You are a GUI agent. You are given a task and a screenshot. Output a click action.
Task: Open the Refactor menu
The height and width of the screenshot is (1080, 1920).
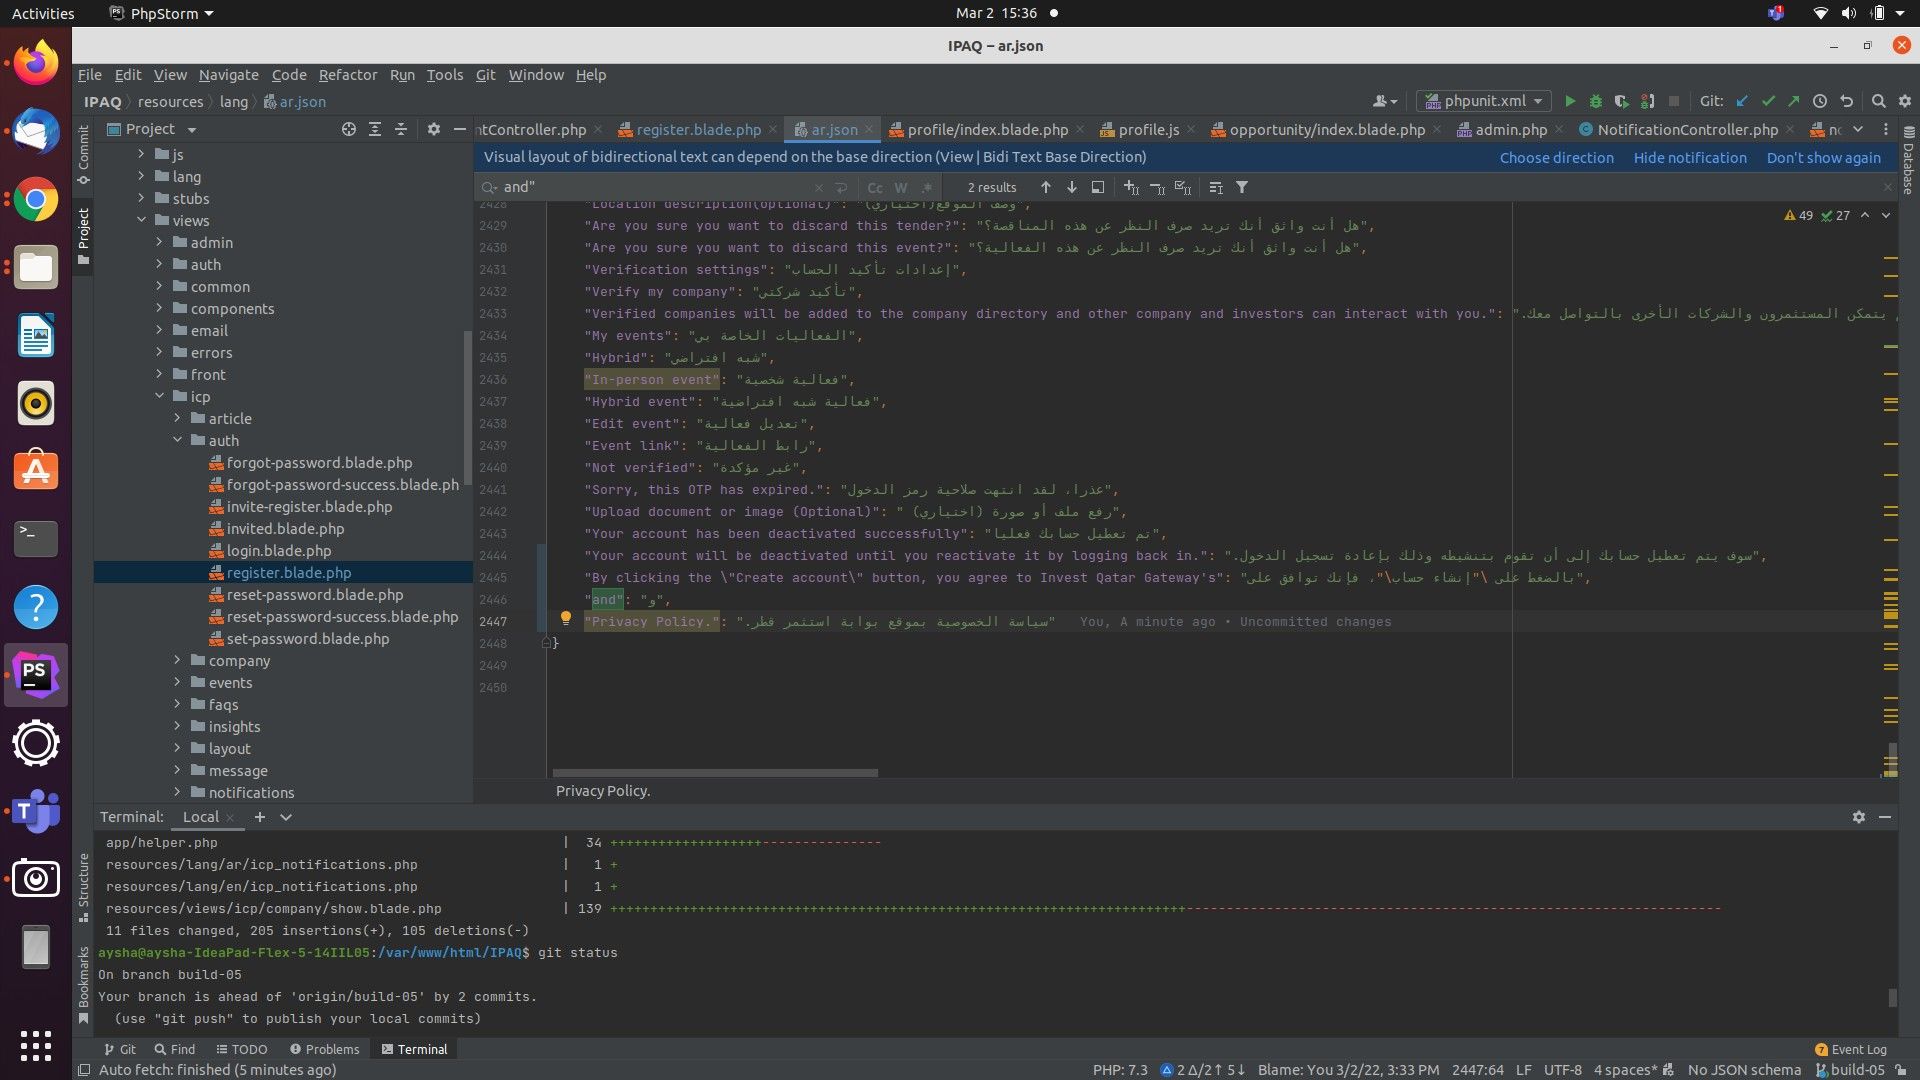point(347,75)
